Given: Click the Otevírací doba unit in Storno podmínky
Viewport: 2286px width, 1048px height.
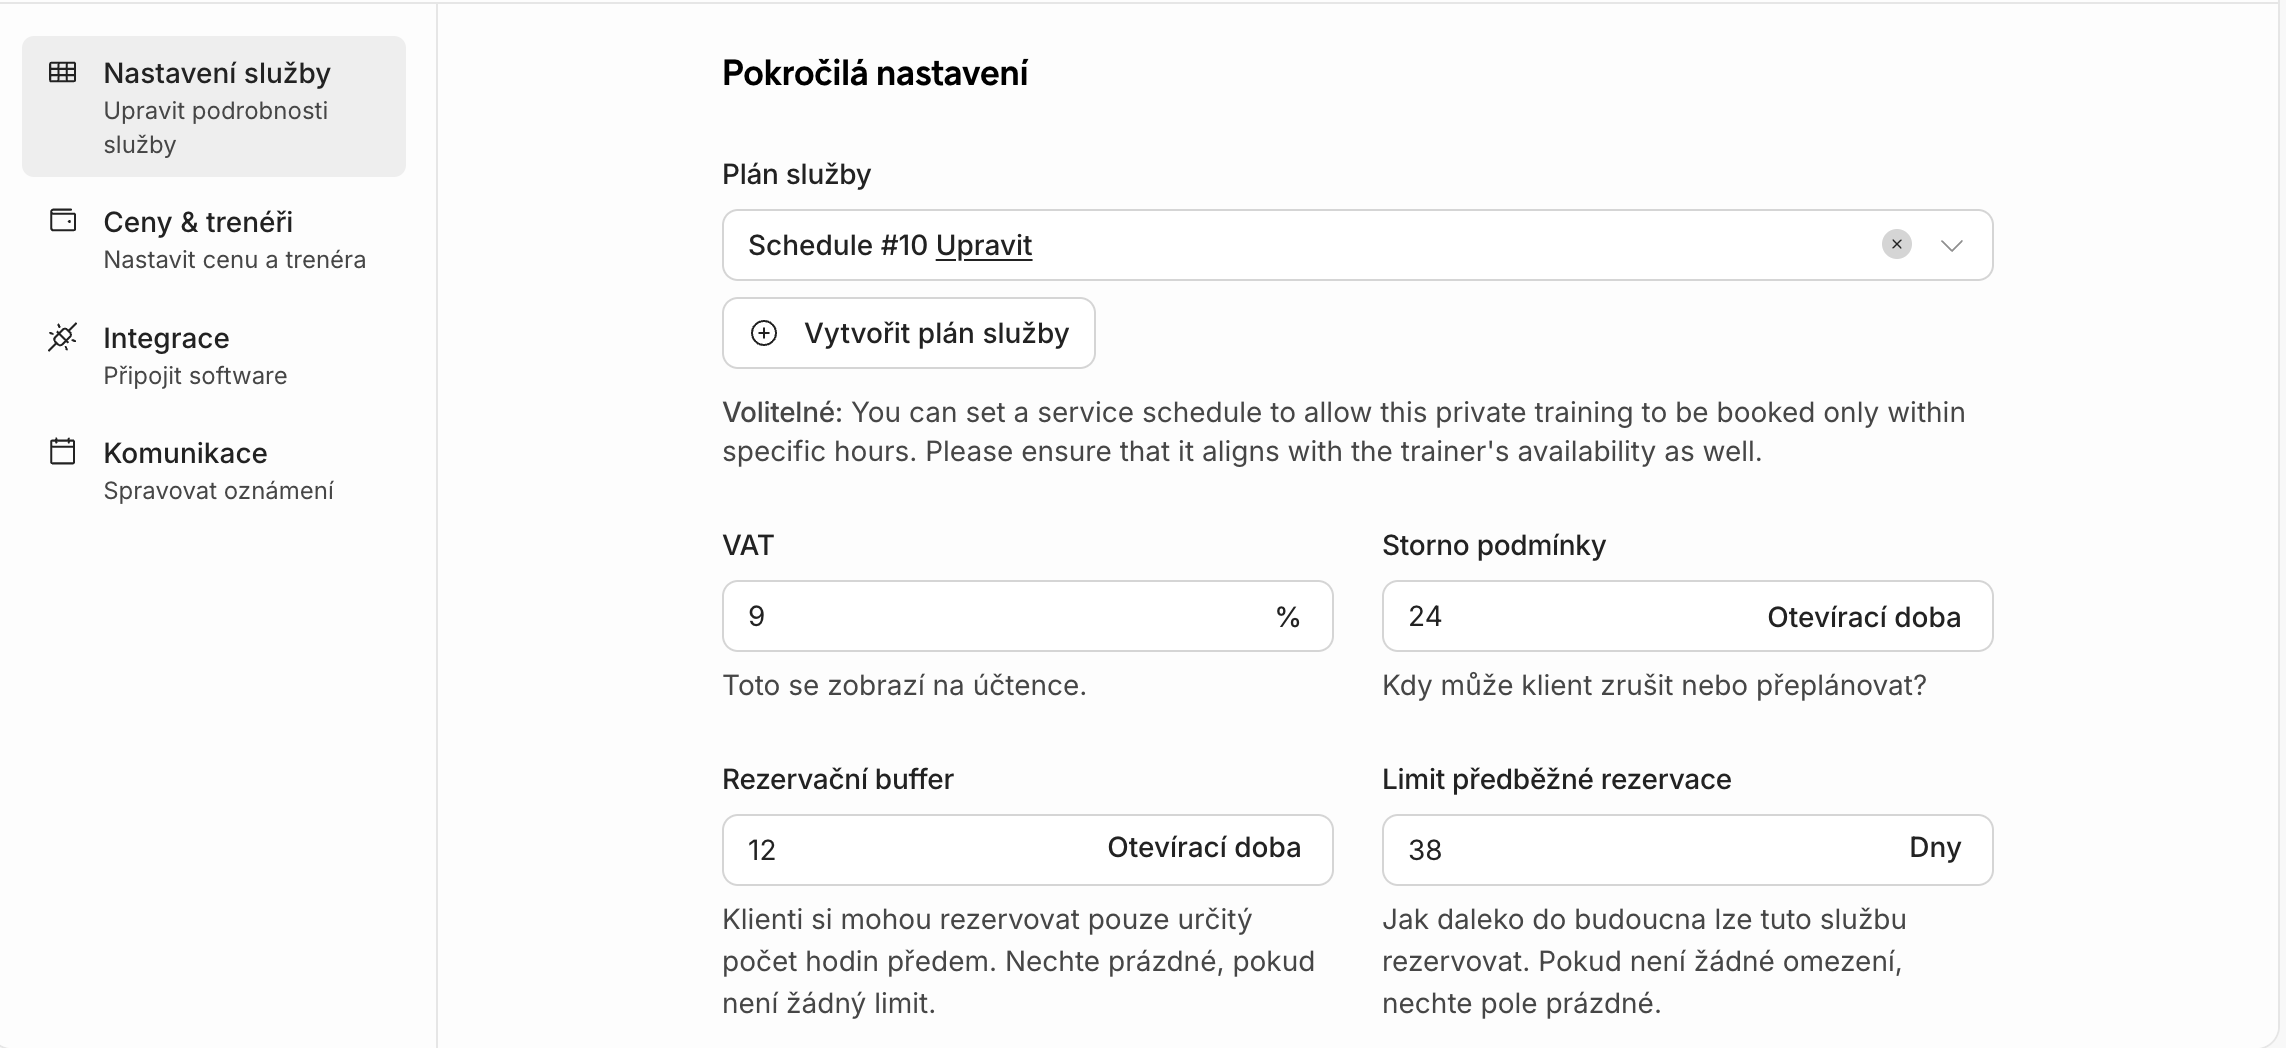Looking at the screenshot, I should (x=1863, y=617).
